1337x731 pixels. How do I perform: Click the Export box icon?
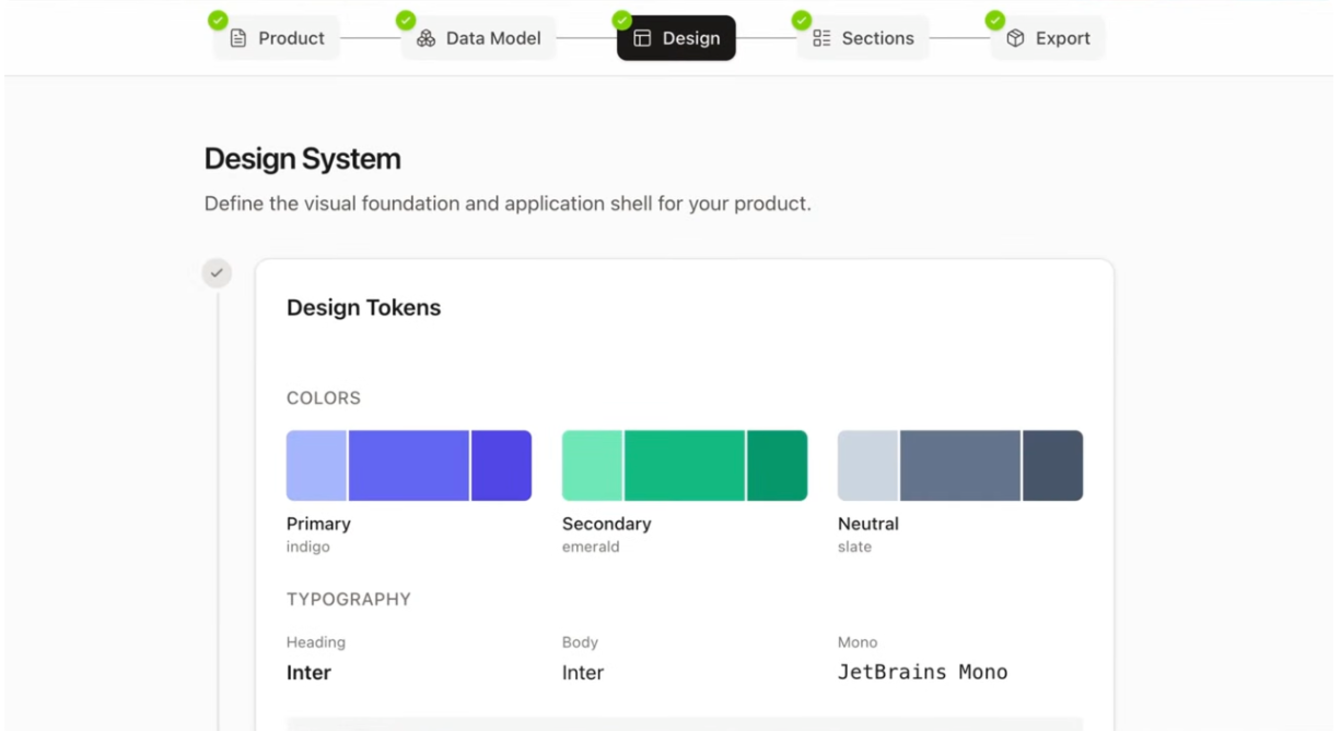click(x=1015, y=38)
